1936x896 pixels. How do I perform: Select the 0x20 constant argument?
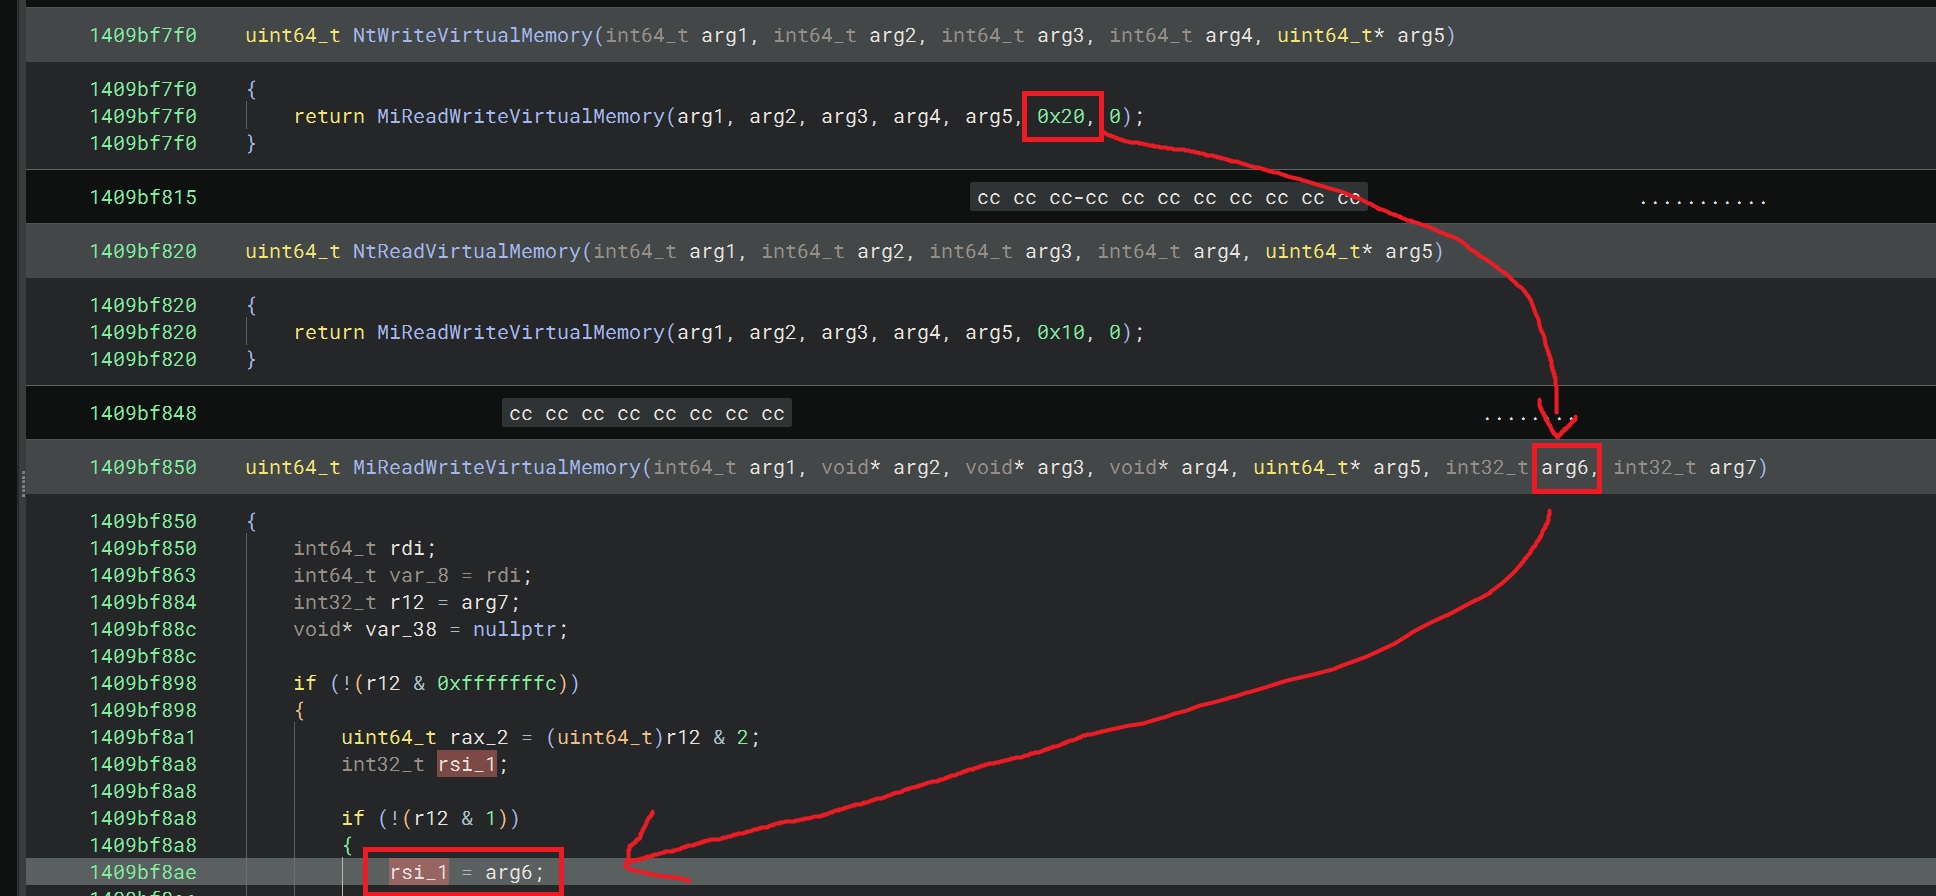tap(1060, 117)
